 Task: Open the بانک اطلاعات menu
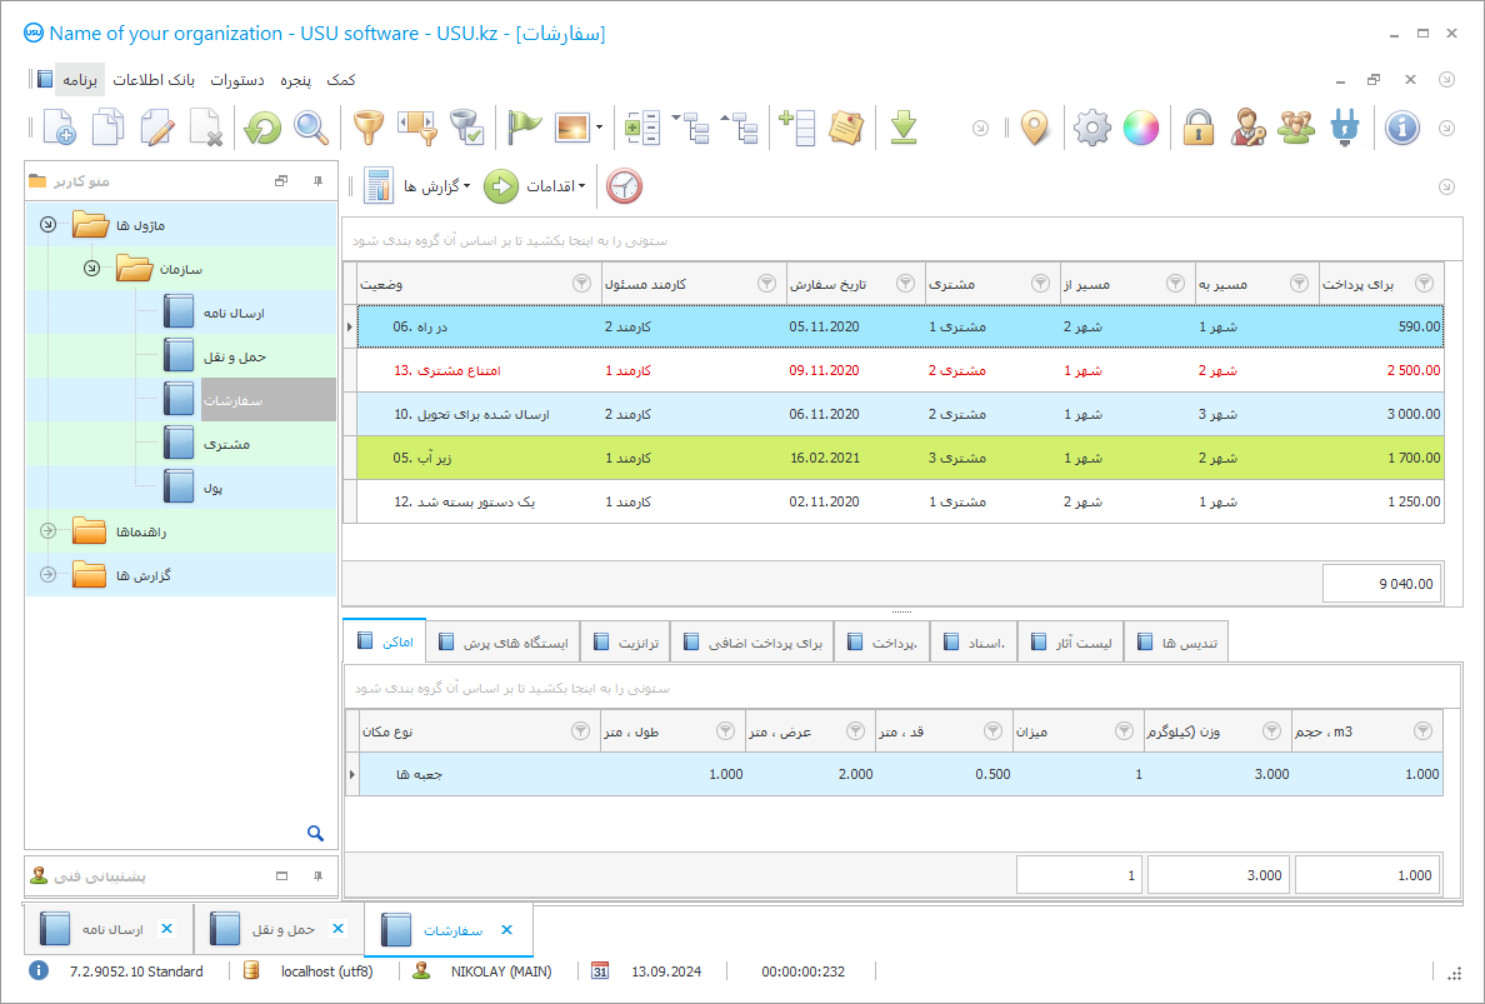pos(153,80)
